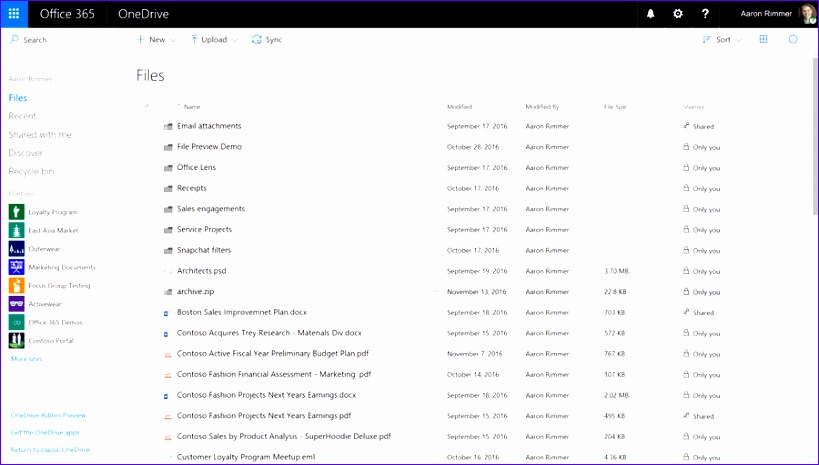Open Contoso Sales by Product Analysis pdf
The height and width of the screenshot is (465, 819).
(284, 436)
